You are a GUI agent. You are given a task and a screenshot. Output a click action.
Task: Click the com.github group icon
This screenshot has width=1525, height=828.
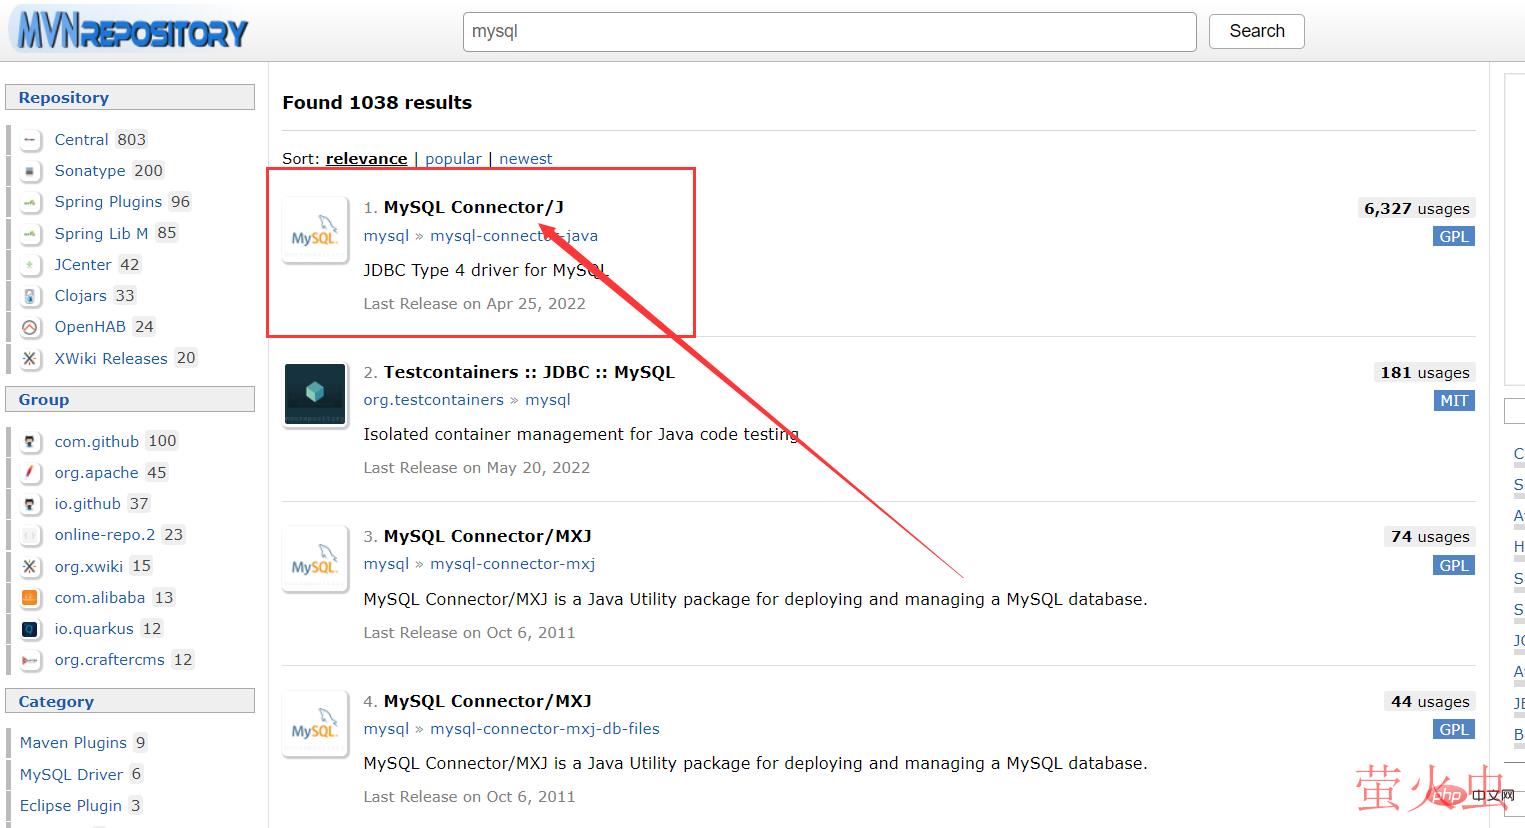pyautogui.click(x=30, y=442)
